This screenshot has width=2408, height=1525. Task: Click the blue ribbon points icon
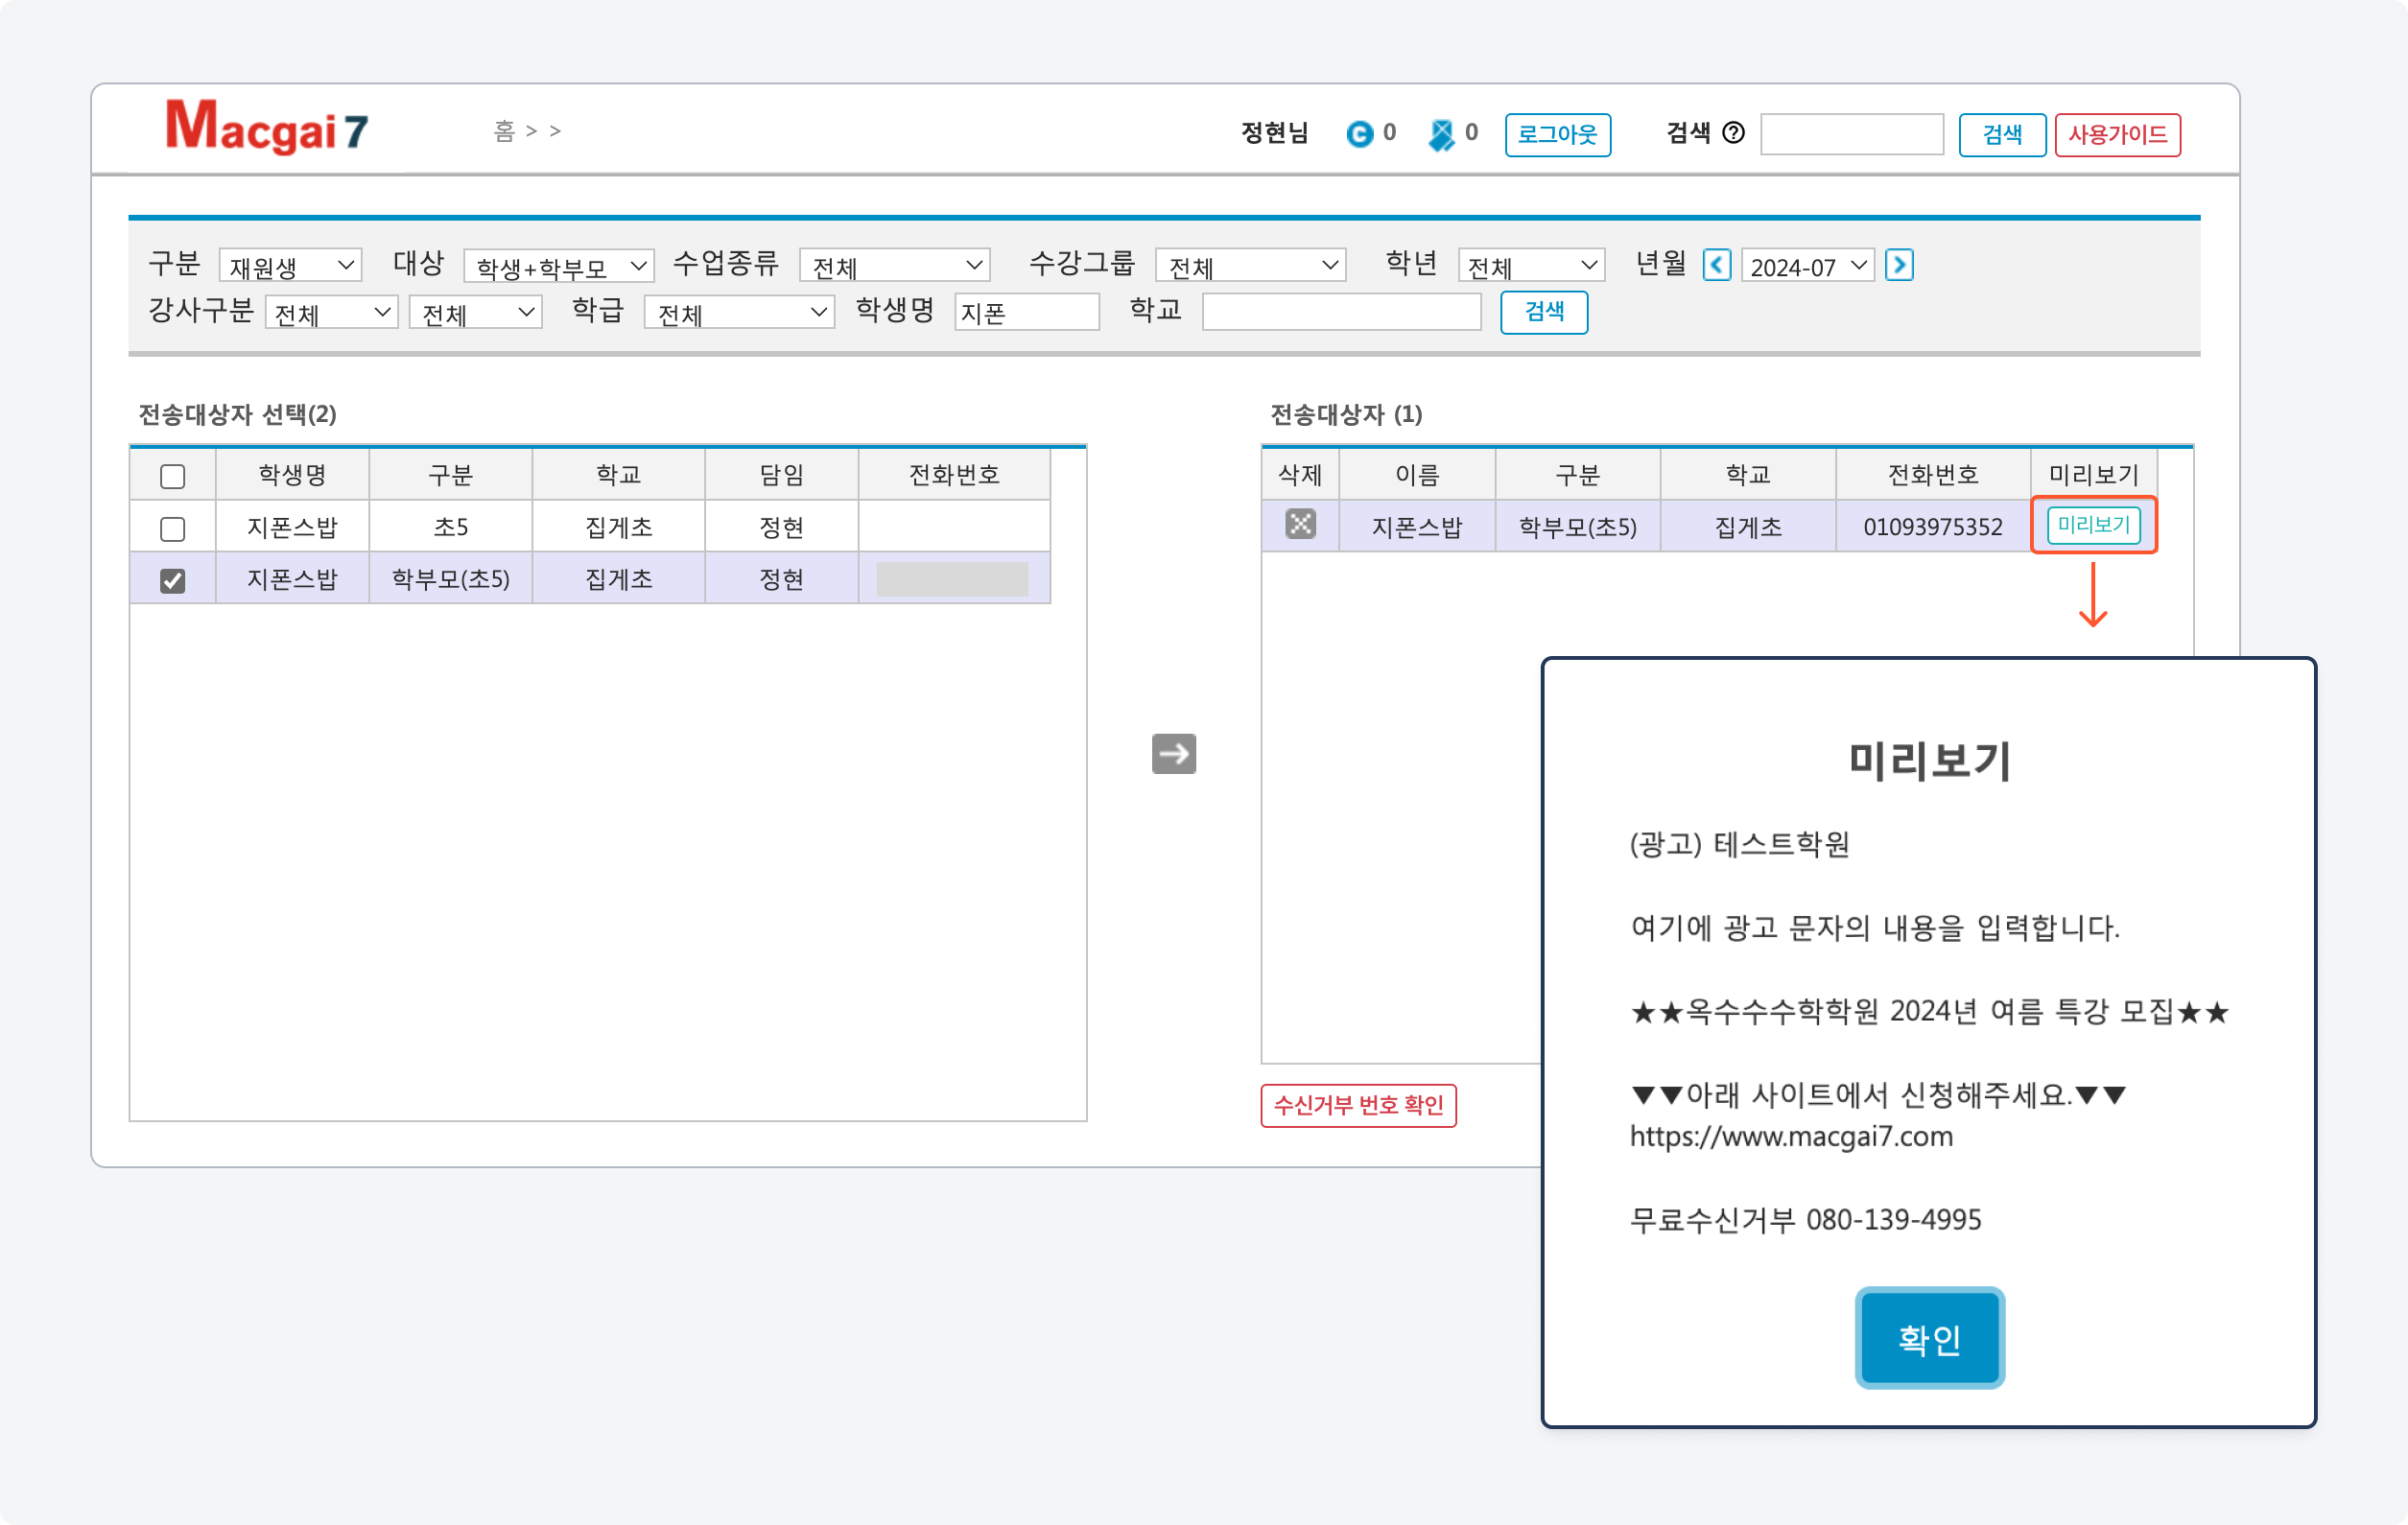[1441, 134]
